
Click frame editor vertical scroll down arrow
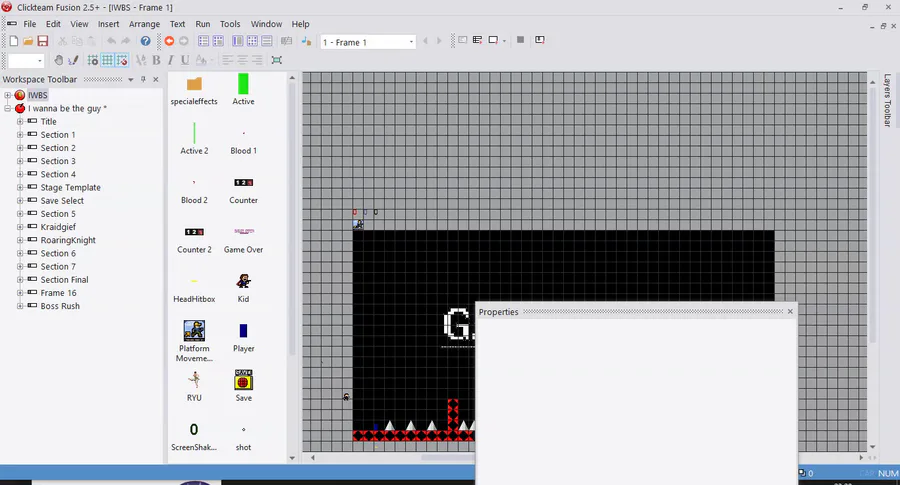coord(872,447)
